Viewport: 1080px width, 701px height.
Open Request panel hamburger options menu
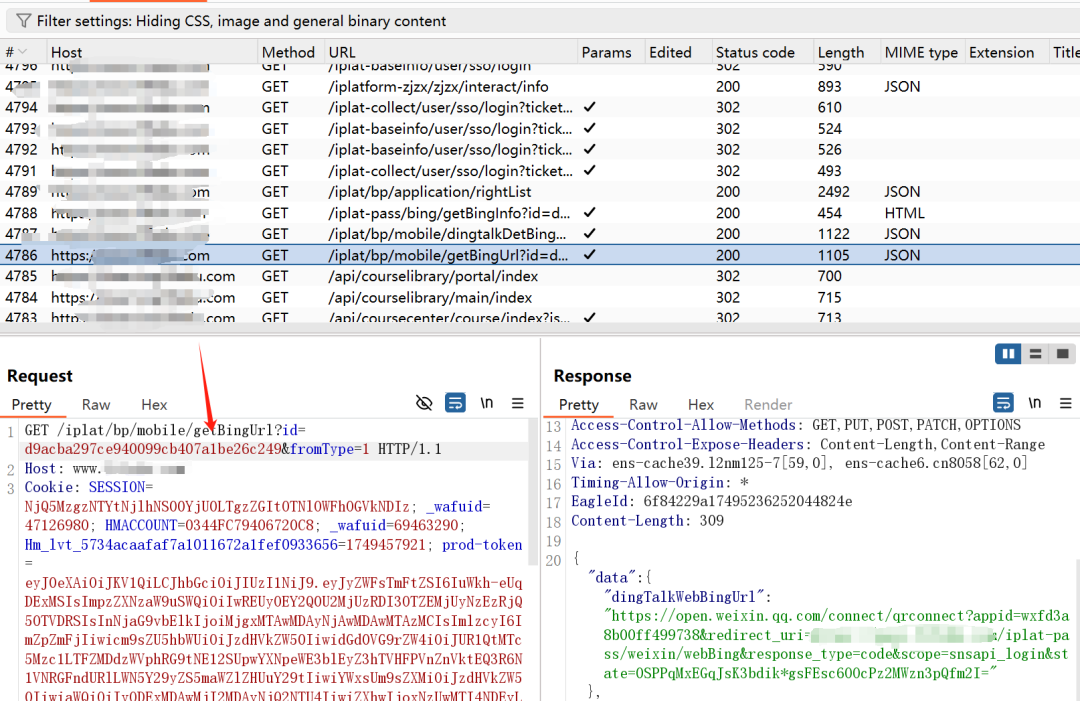(518, 403)
